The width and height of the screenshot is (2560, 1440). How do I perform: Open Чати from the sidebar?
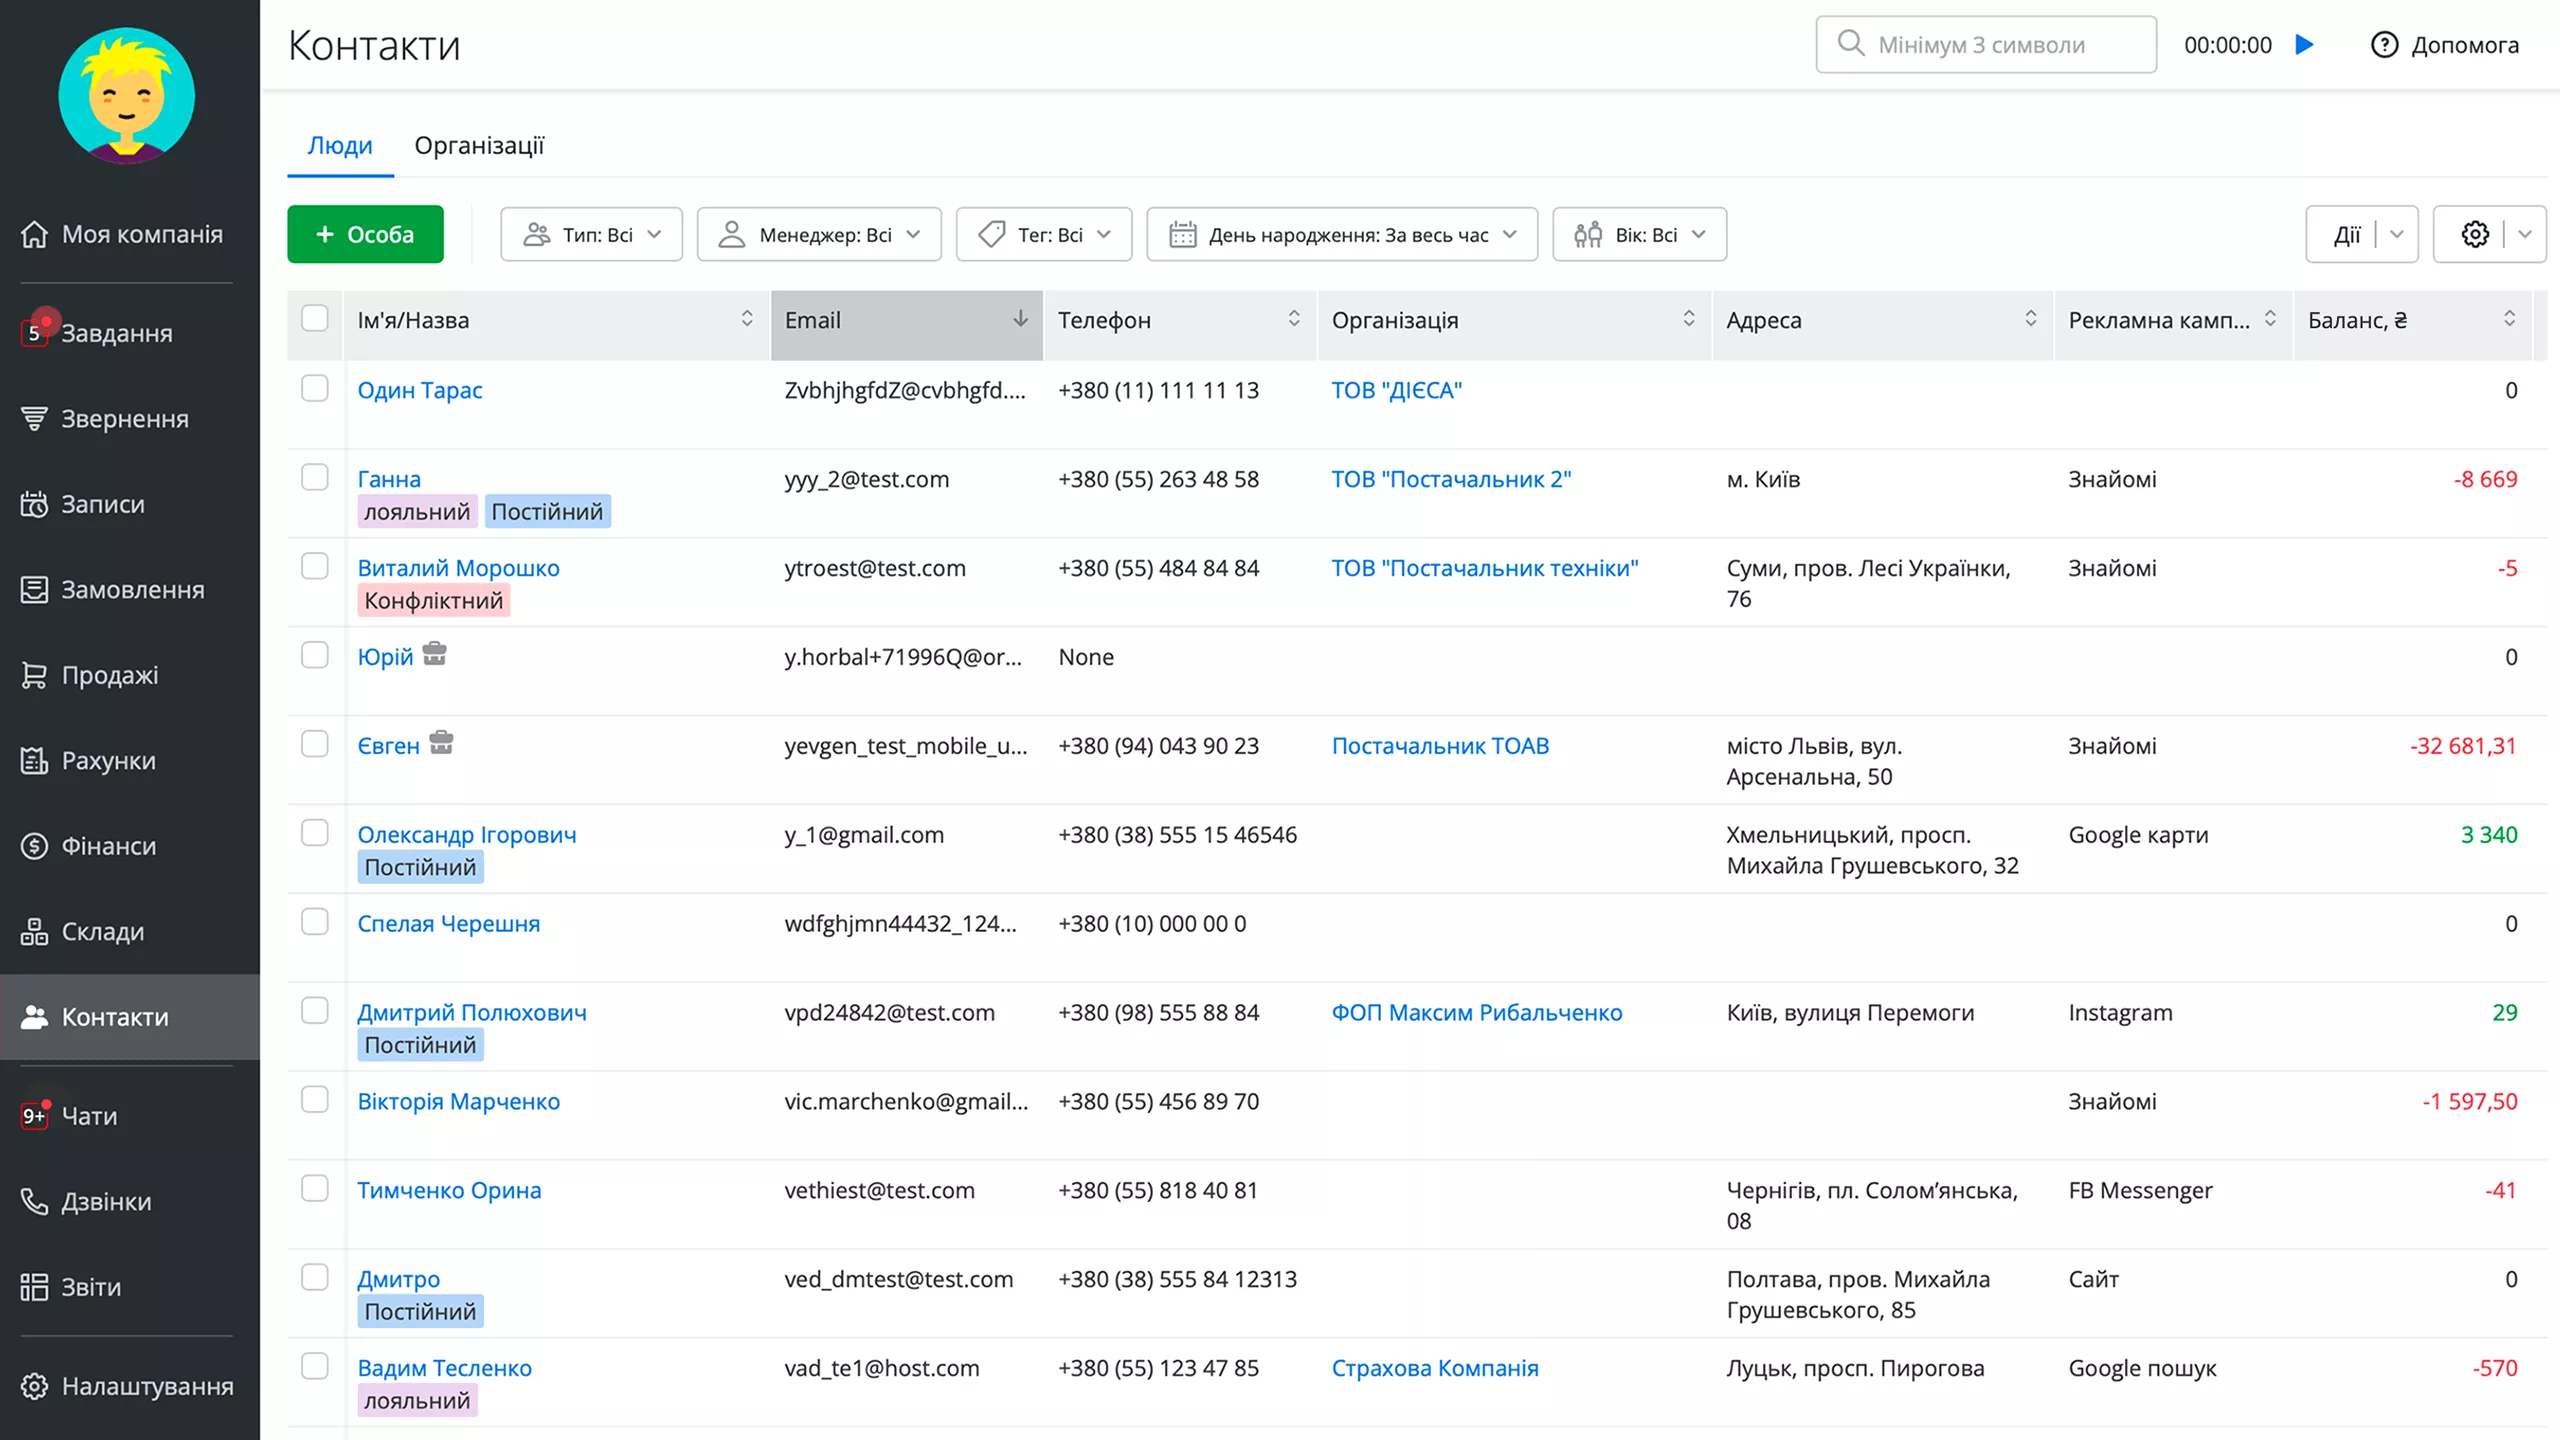[x=89, y=1116]
